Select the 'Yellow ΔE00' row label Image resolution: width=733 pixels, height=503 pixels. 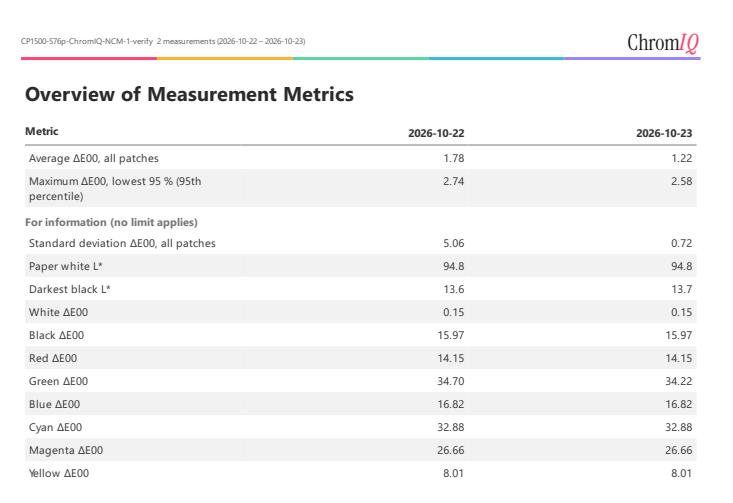pos(59,473)
